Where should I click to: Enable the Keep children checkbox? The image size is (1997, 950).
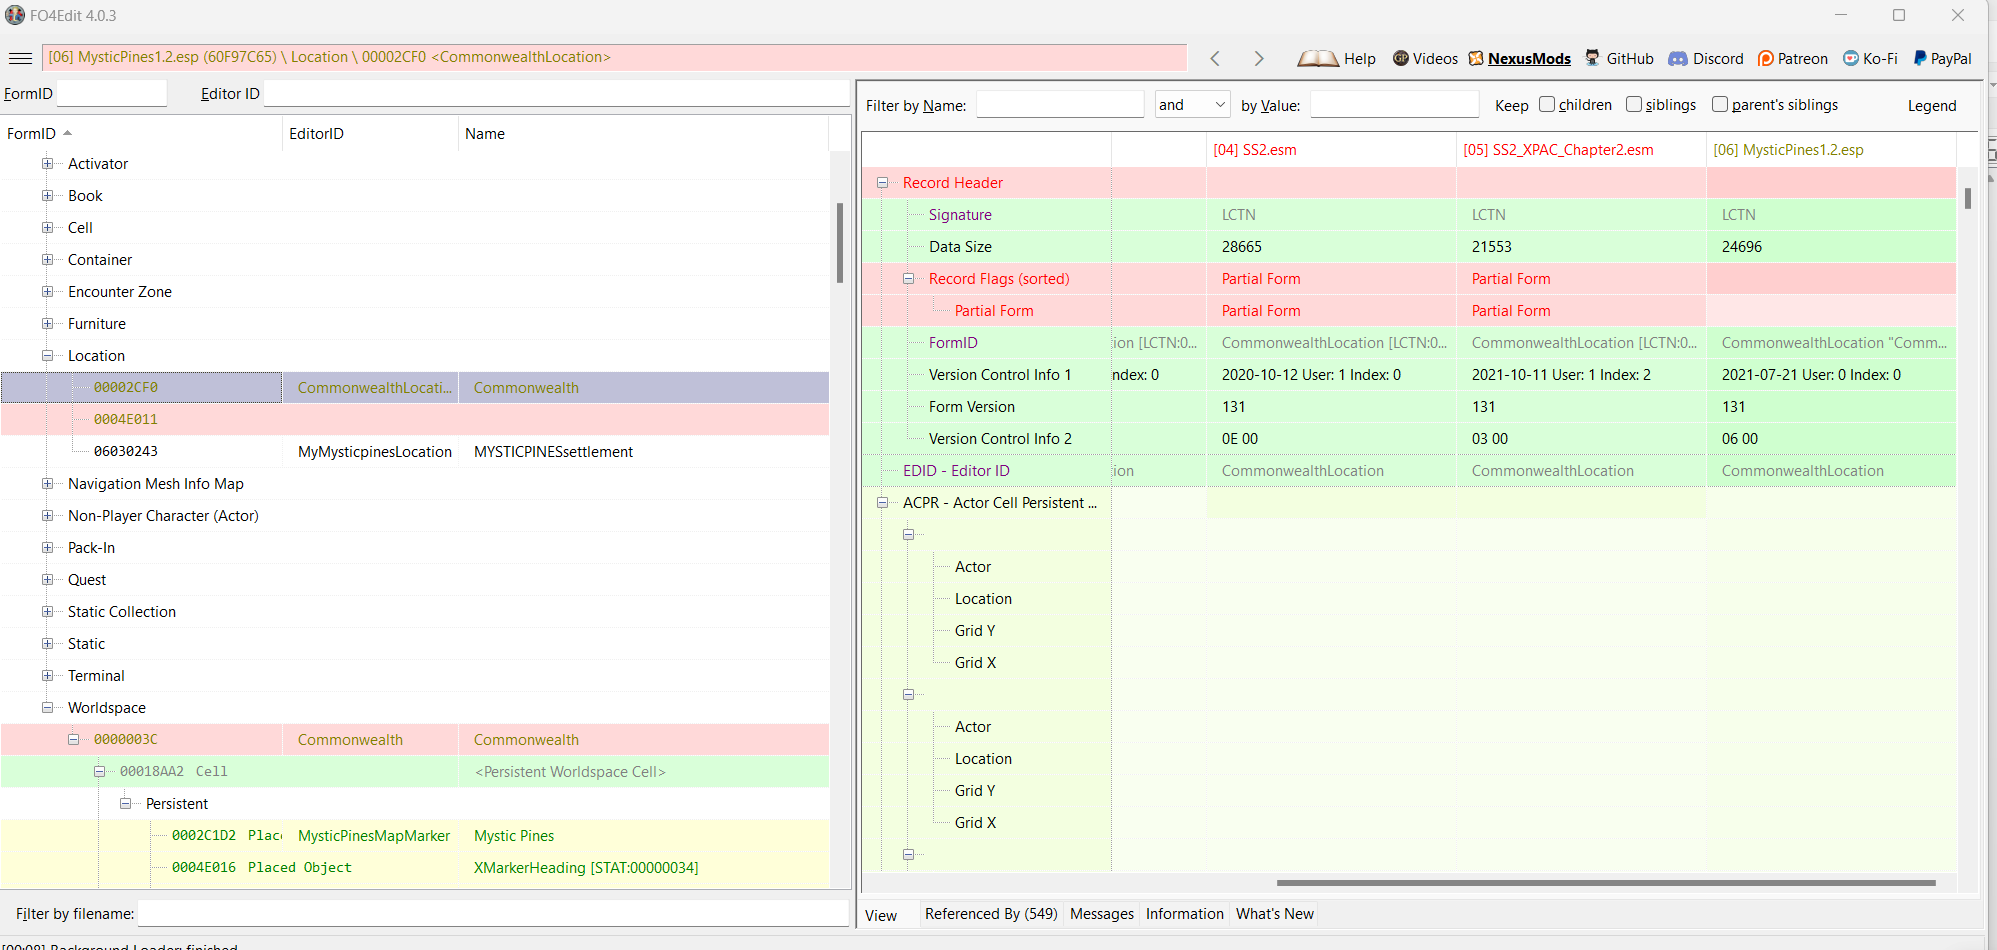pos(1547,104)
